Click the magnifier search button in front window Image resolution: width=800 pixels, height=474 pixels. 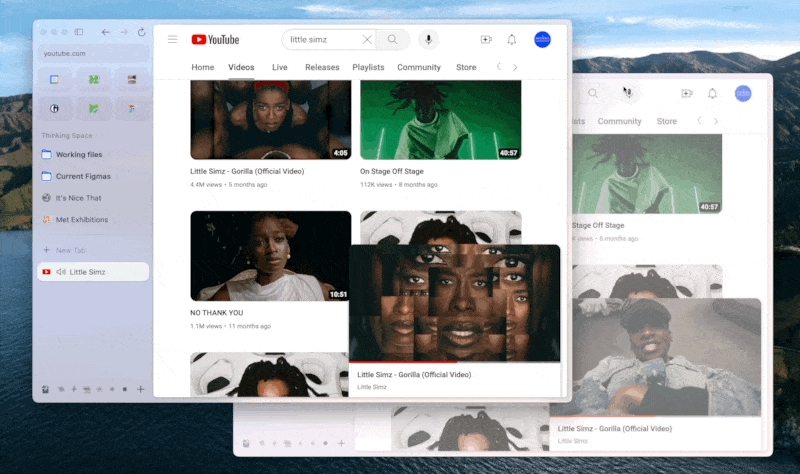pyautogui.click(x=392, y=39)
